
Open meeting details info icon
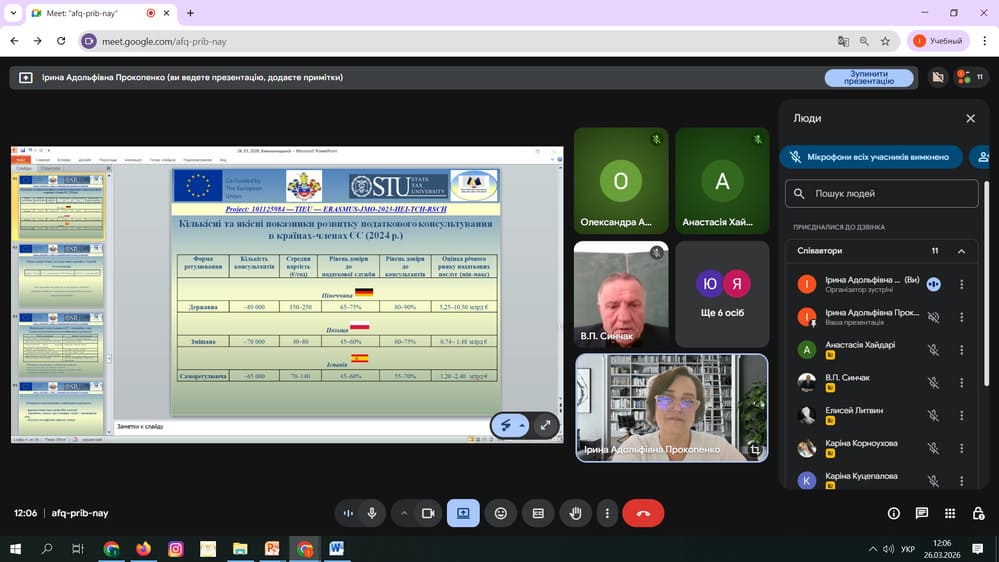click(x=893, y=513)
